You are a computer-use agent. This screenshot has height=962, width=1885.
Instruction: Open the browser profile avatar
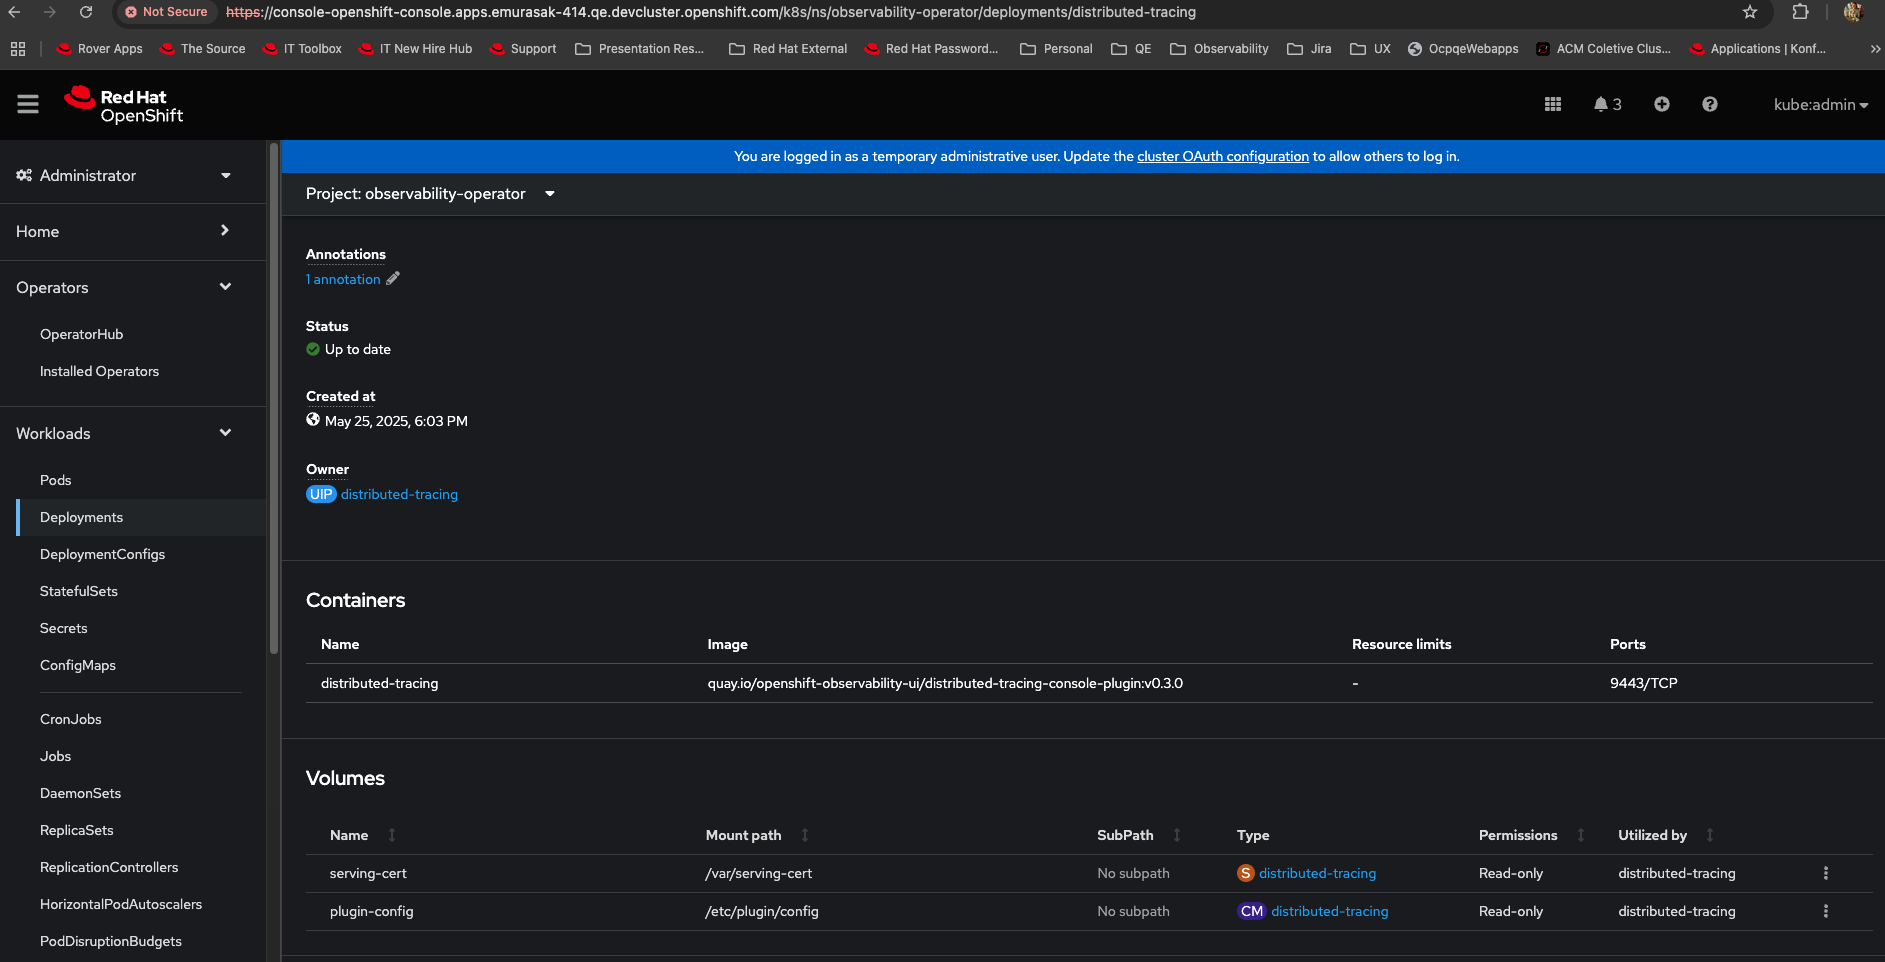pos(1853,12)
